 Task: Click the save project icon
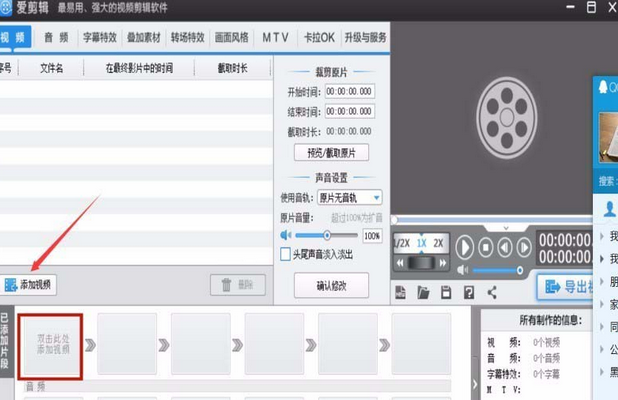click(446, 292)
